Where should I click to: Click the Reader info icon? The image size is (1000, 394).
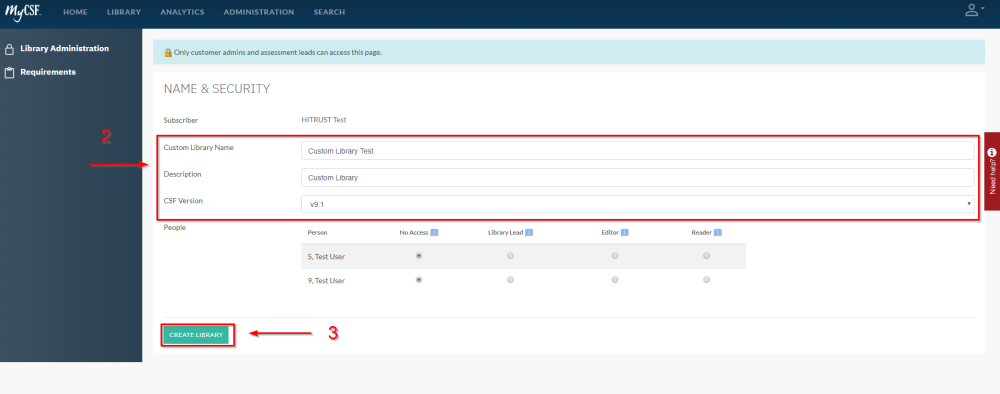pyautogui.click(x=717, y=233)
